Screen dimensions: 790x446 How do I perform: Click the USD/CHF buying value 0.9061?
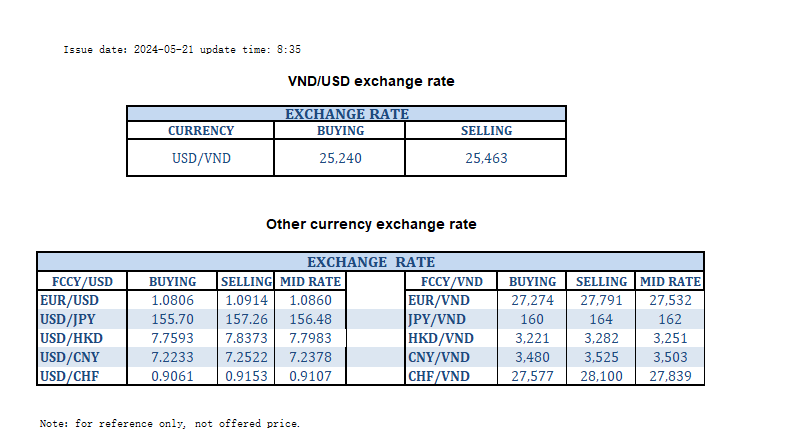coord(172,376)
